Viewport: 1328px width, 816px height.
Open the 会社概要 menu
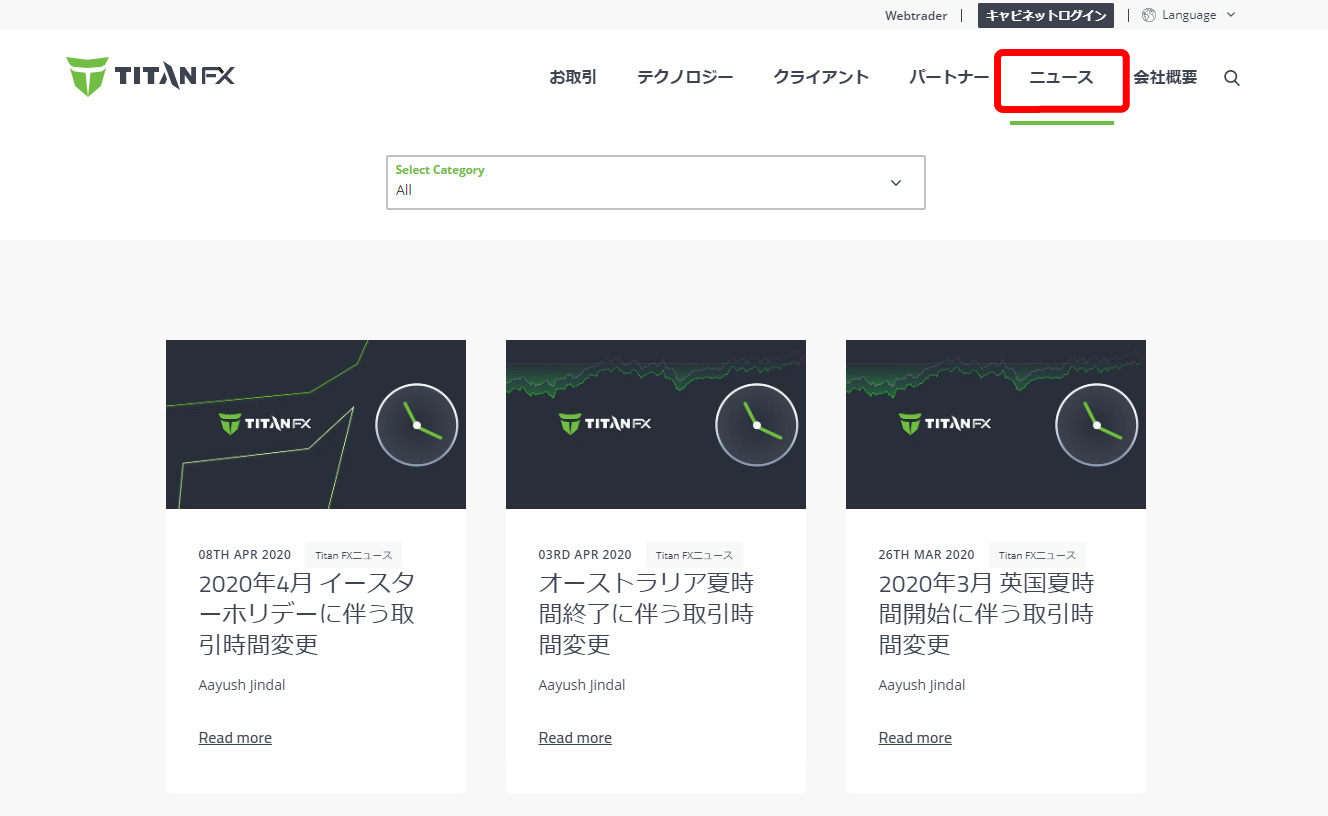tap(1165, 77)
